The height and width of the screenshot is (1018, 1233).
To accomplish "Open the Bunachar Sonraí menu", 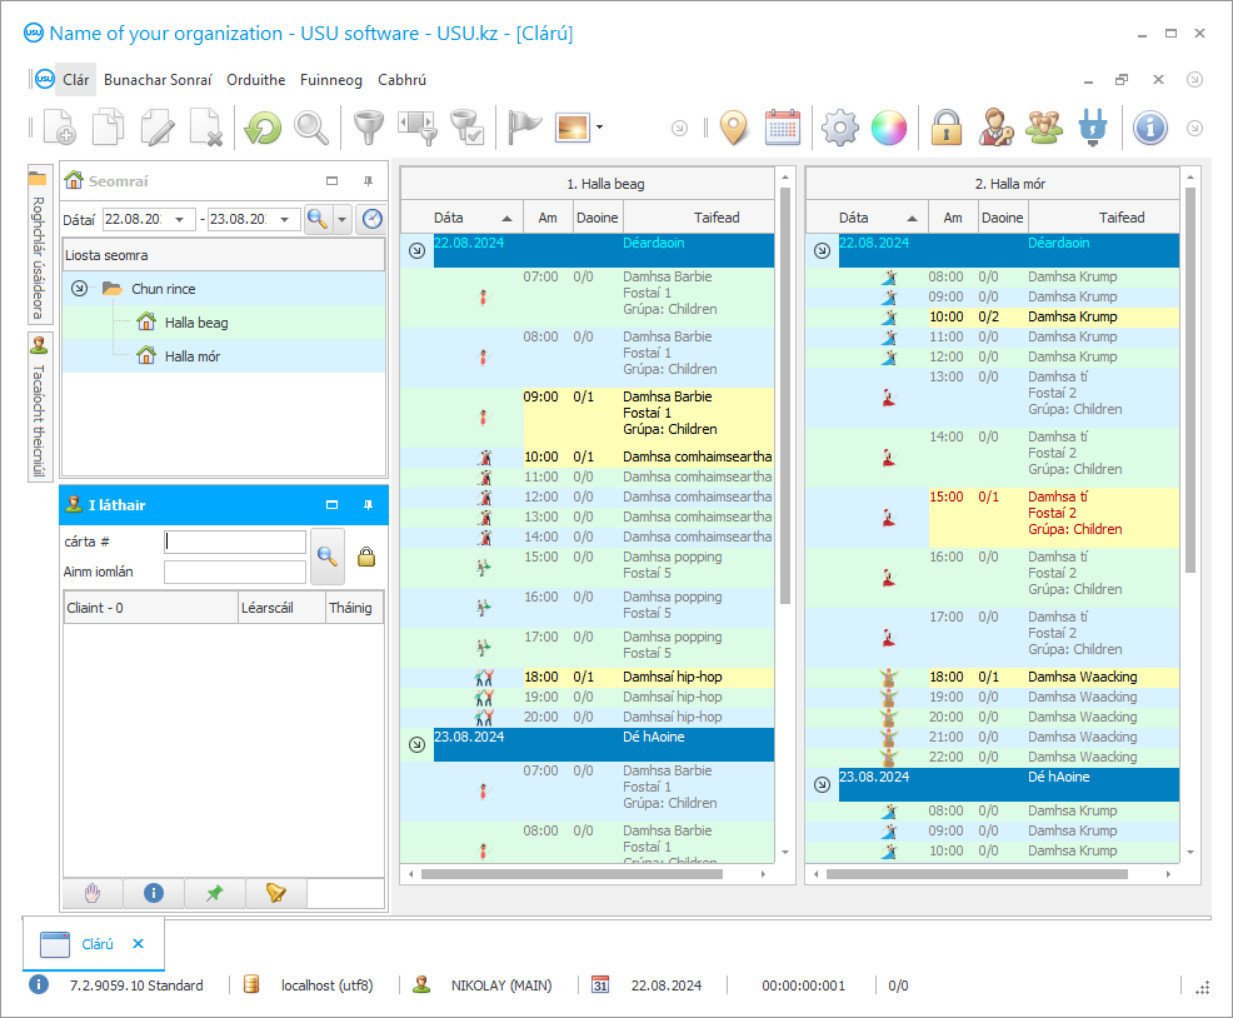I will 158,80.
